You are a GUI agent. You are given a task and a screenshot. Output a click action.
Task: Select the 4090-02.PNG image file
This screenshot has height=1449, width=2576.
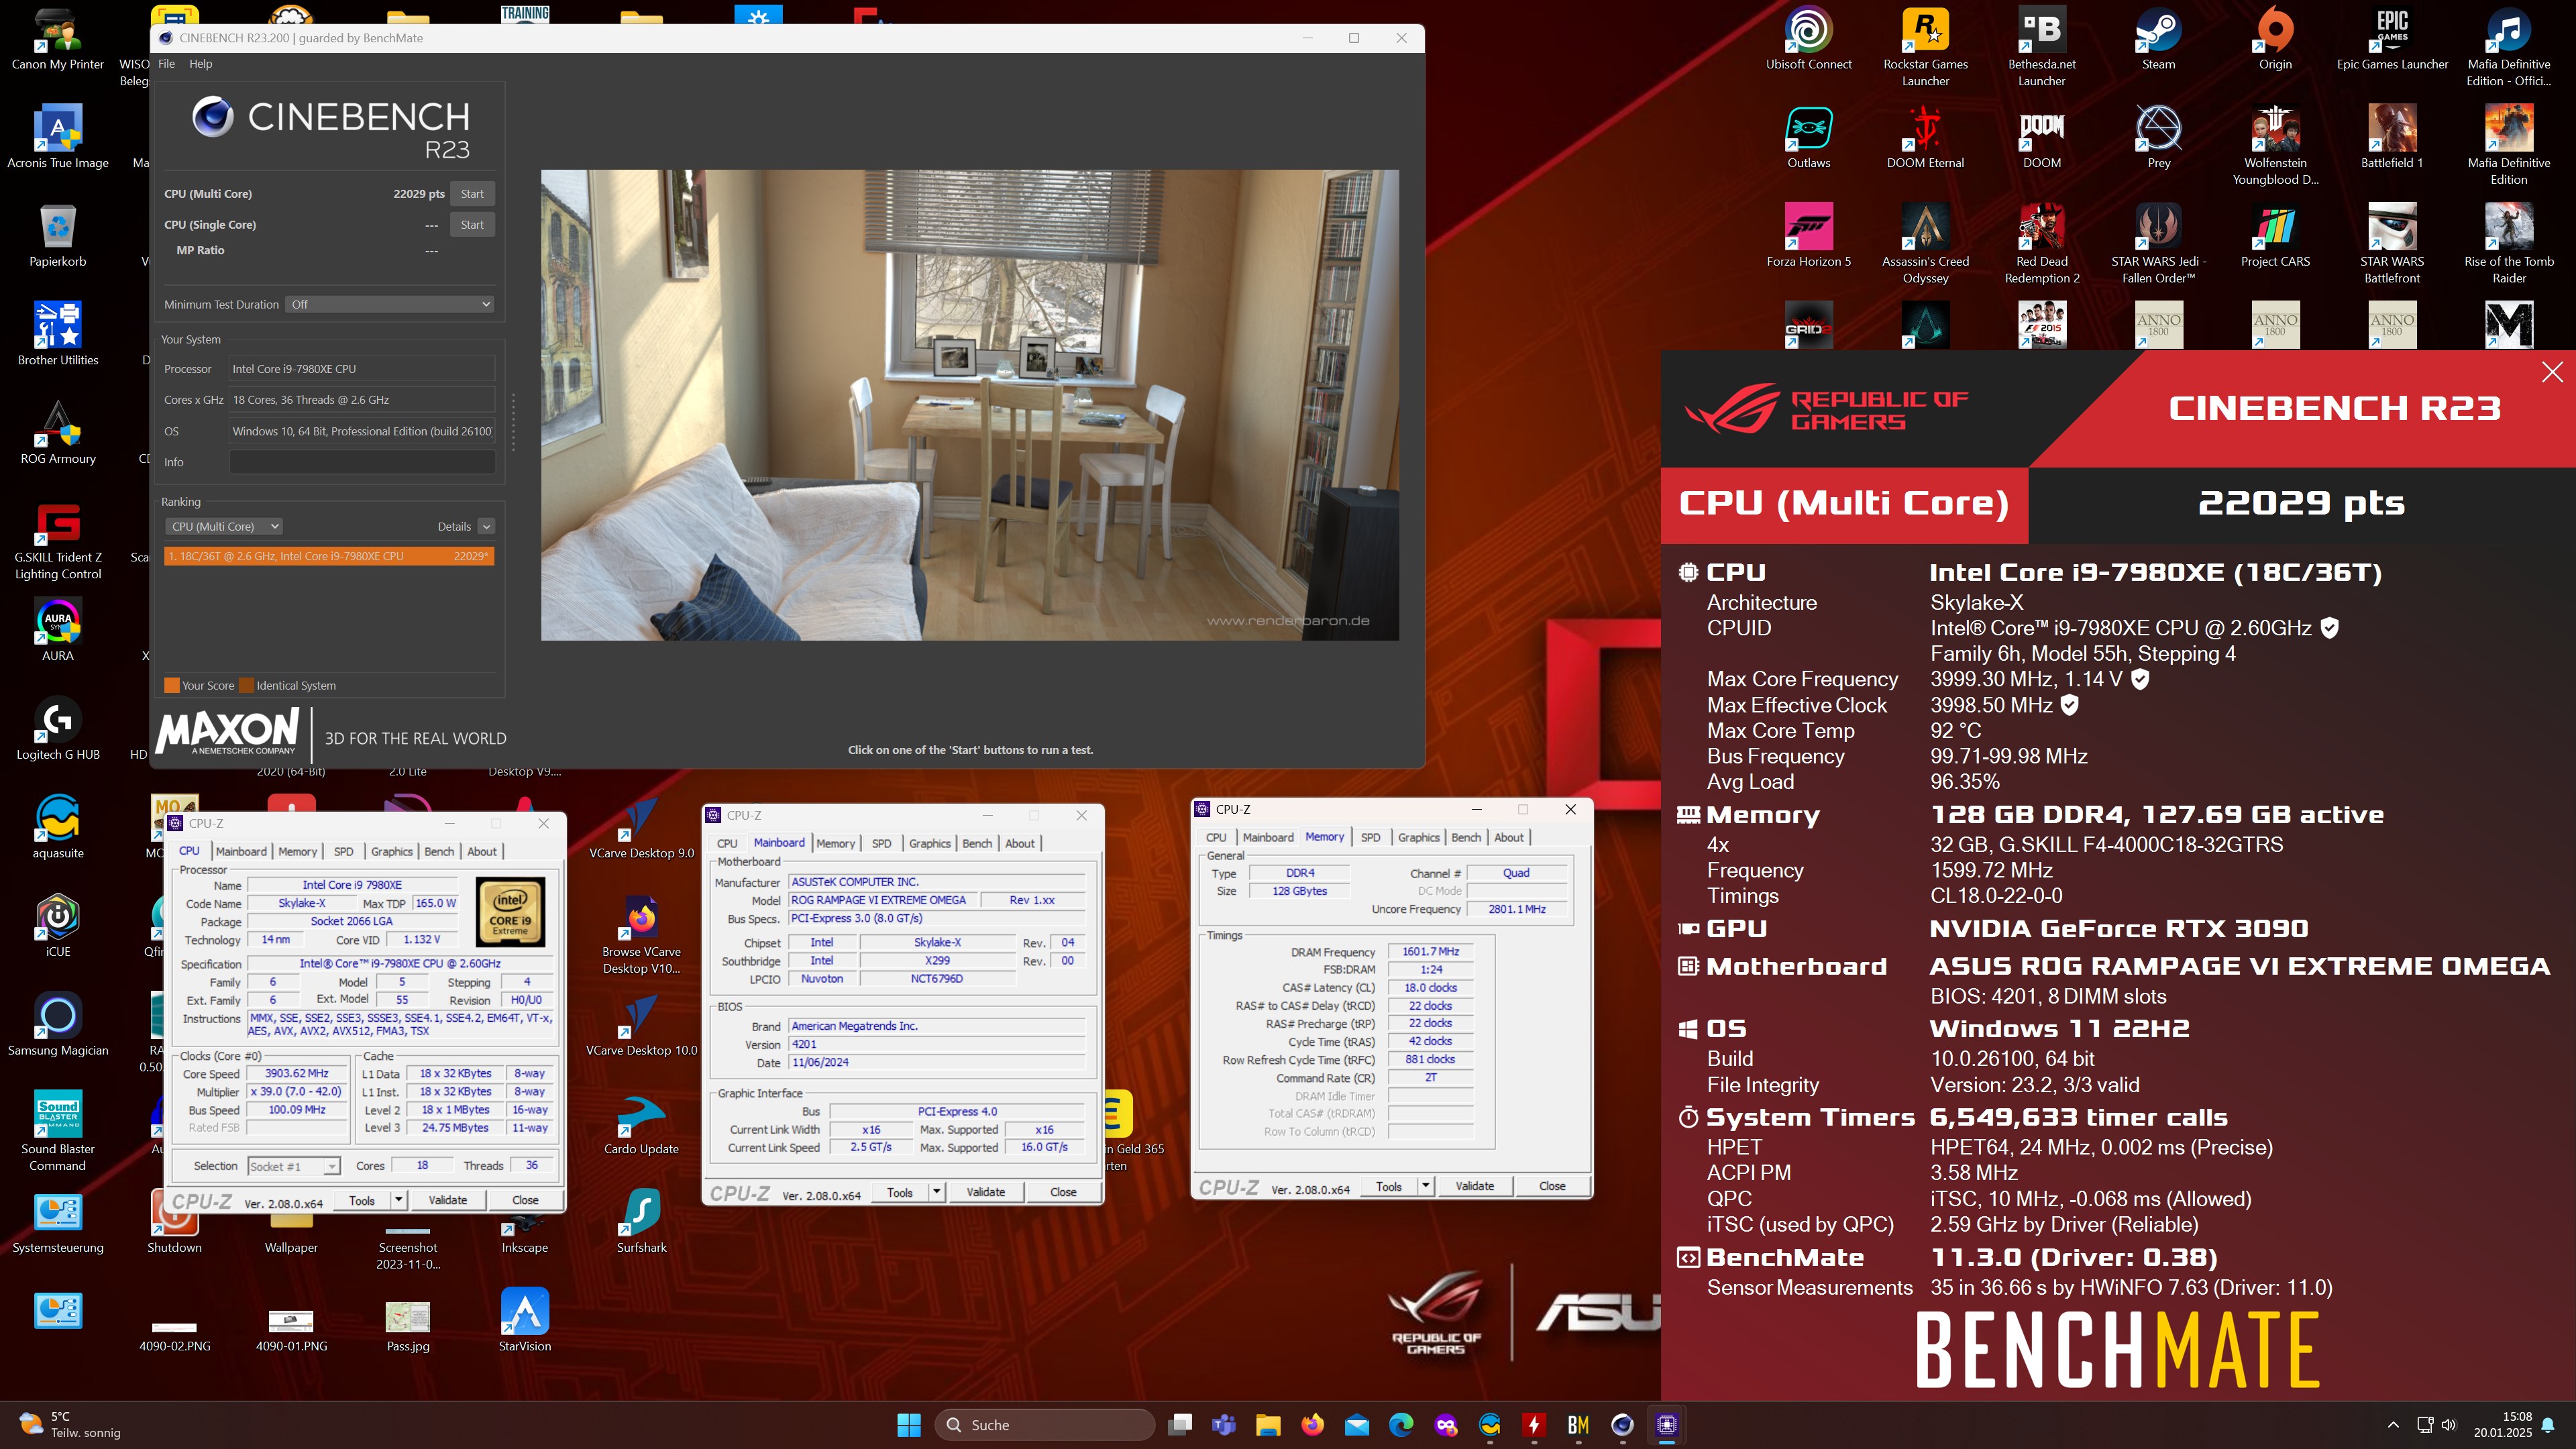pos(175,1335)
